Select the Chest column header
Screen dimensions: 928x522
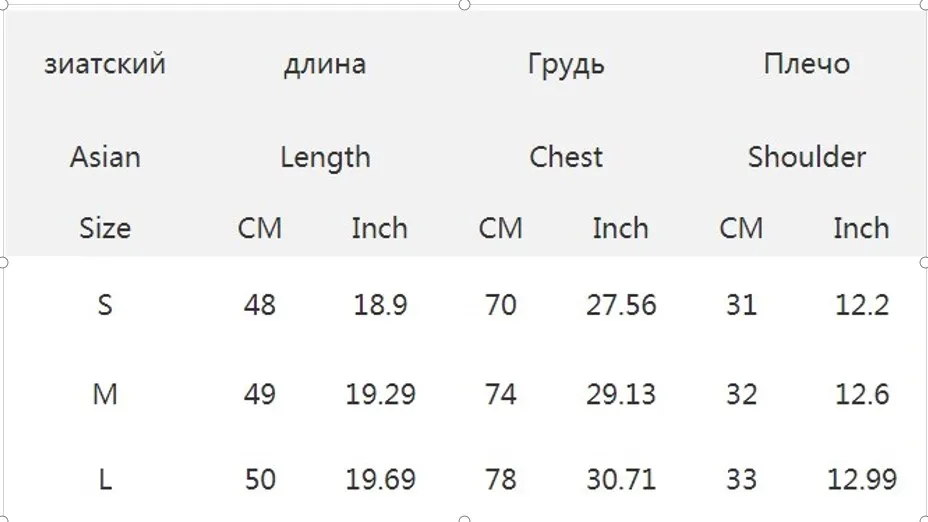tap(566, 157)
